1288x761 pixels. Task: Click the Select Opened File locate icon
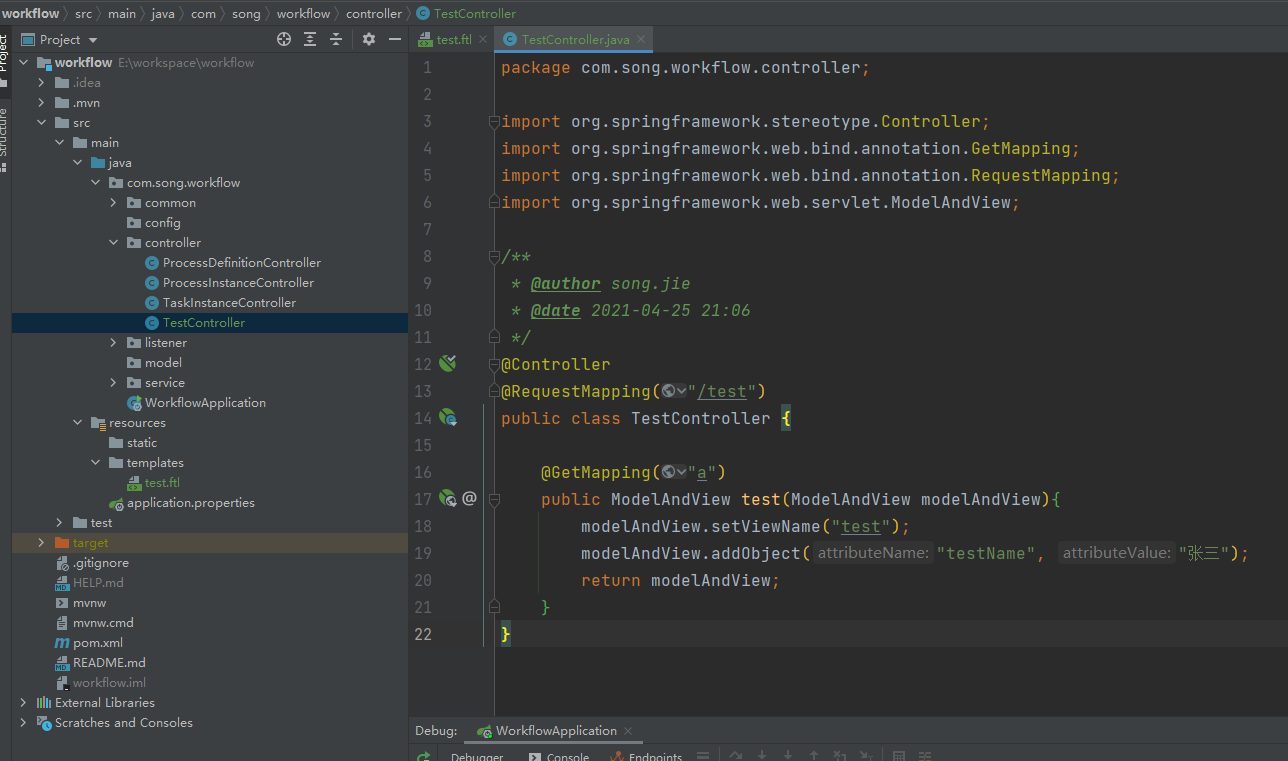click(x=284, y=39)
